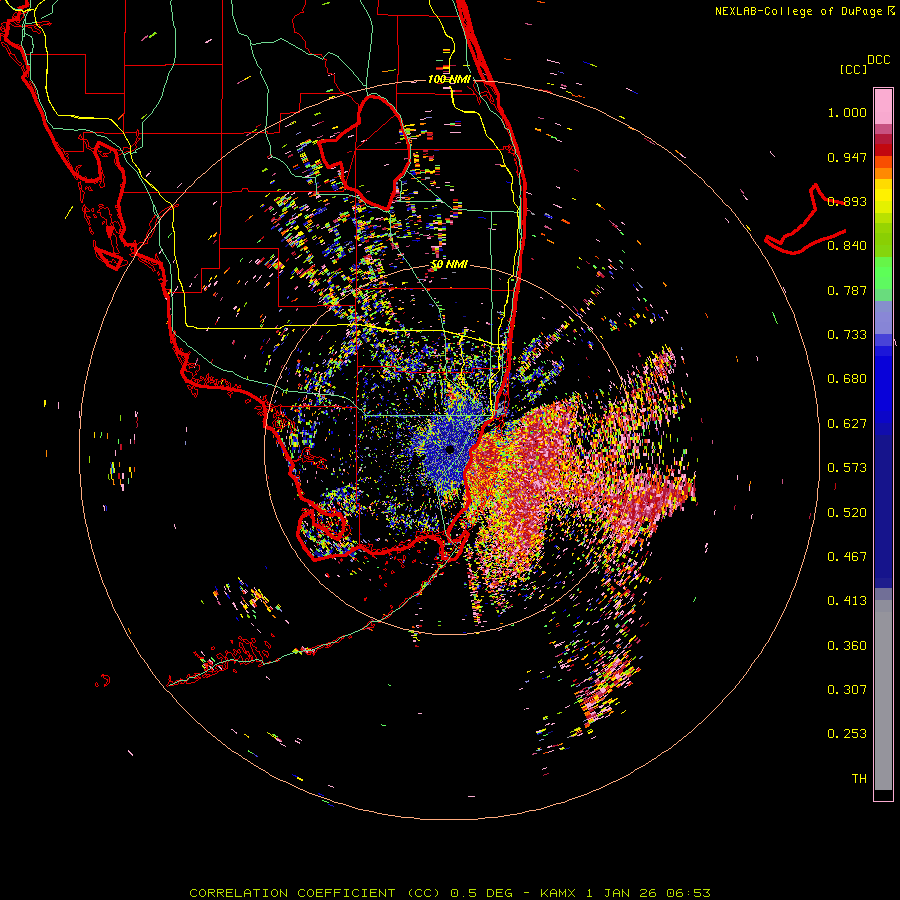Screen dimensions: 900x900
Task: Pick the light pink segment of the color bar
Action: pos(883,107)
